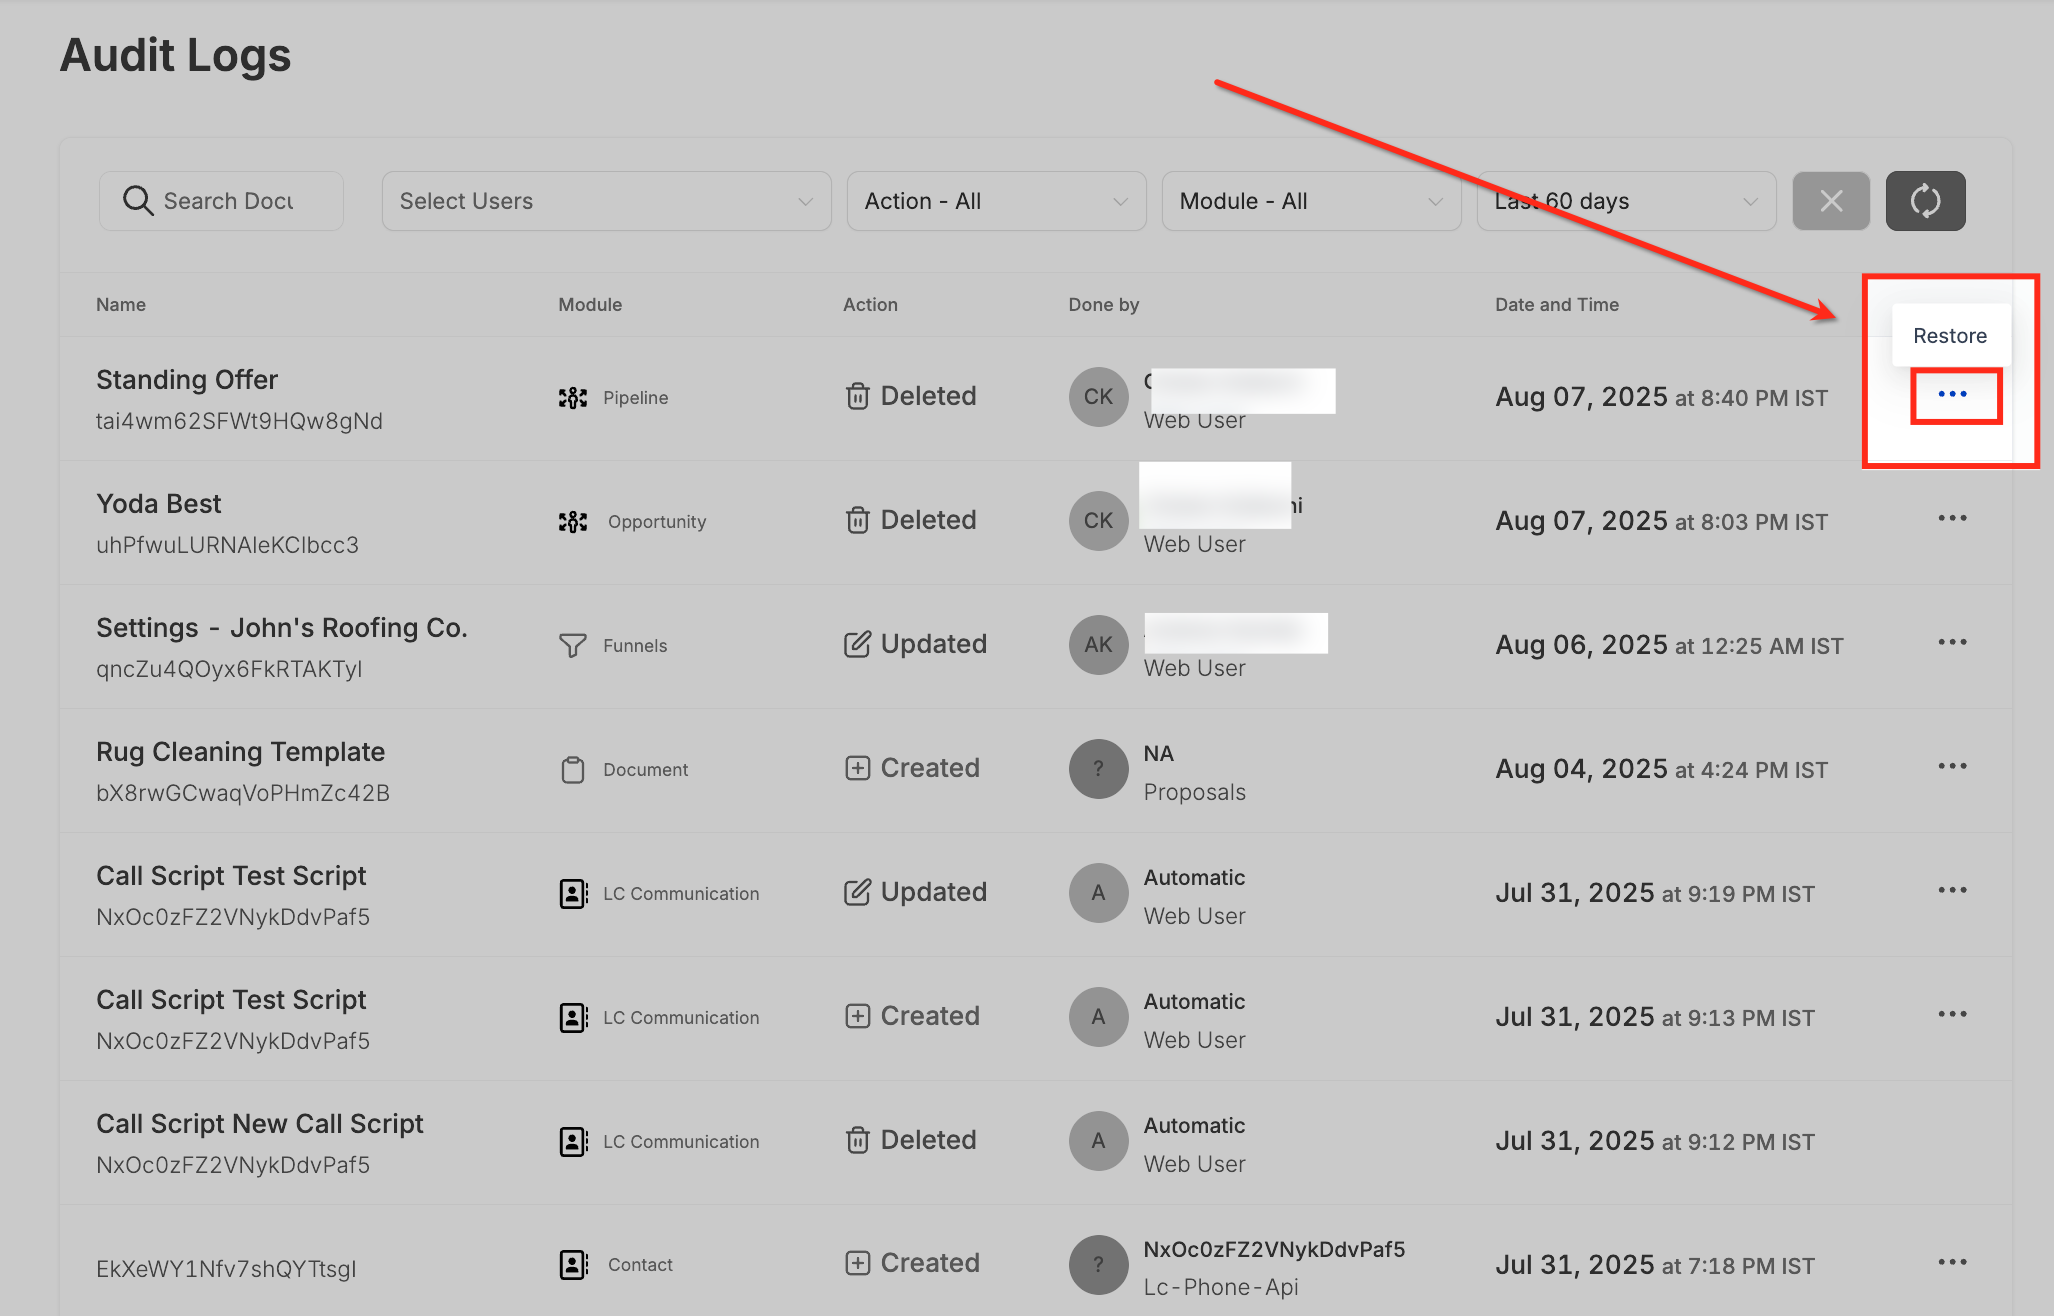
Task: Click trash Deleted icon on Yoda Best row
Action: click(857, 521)
